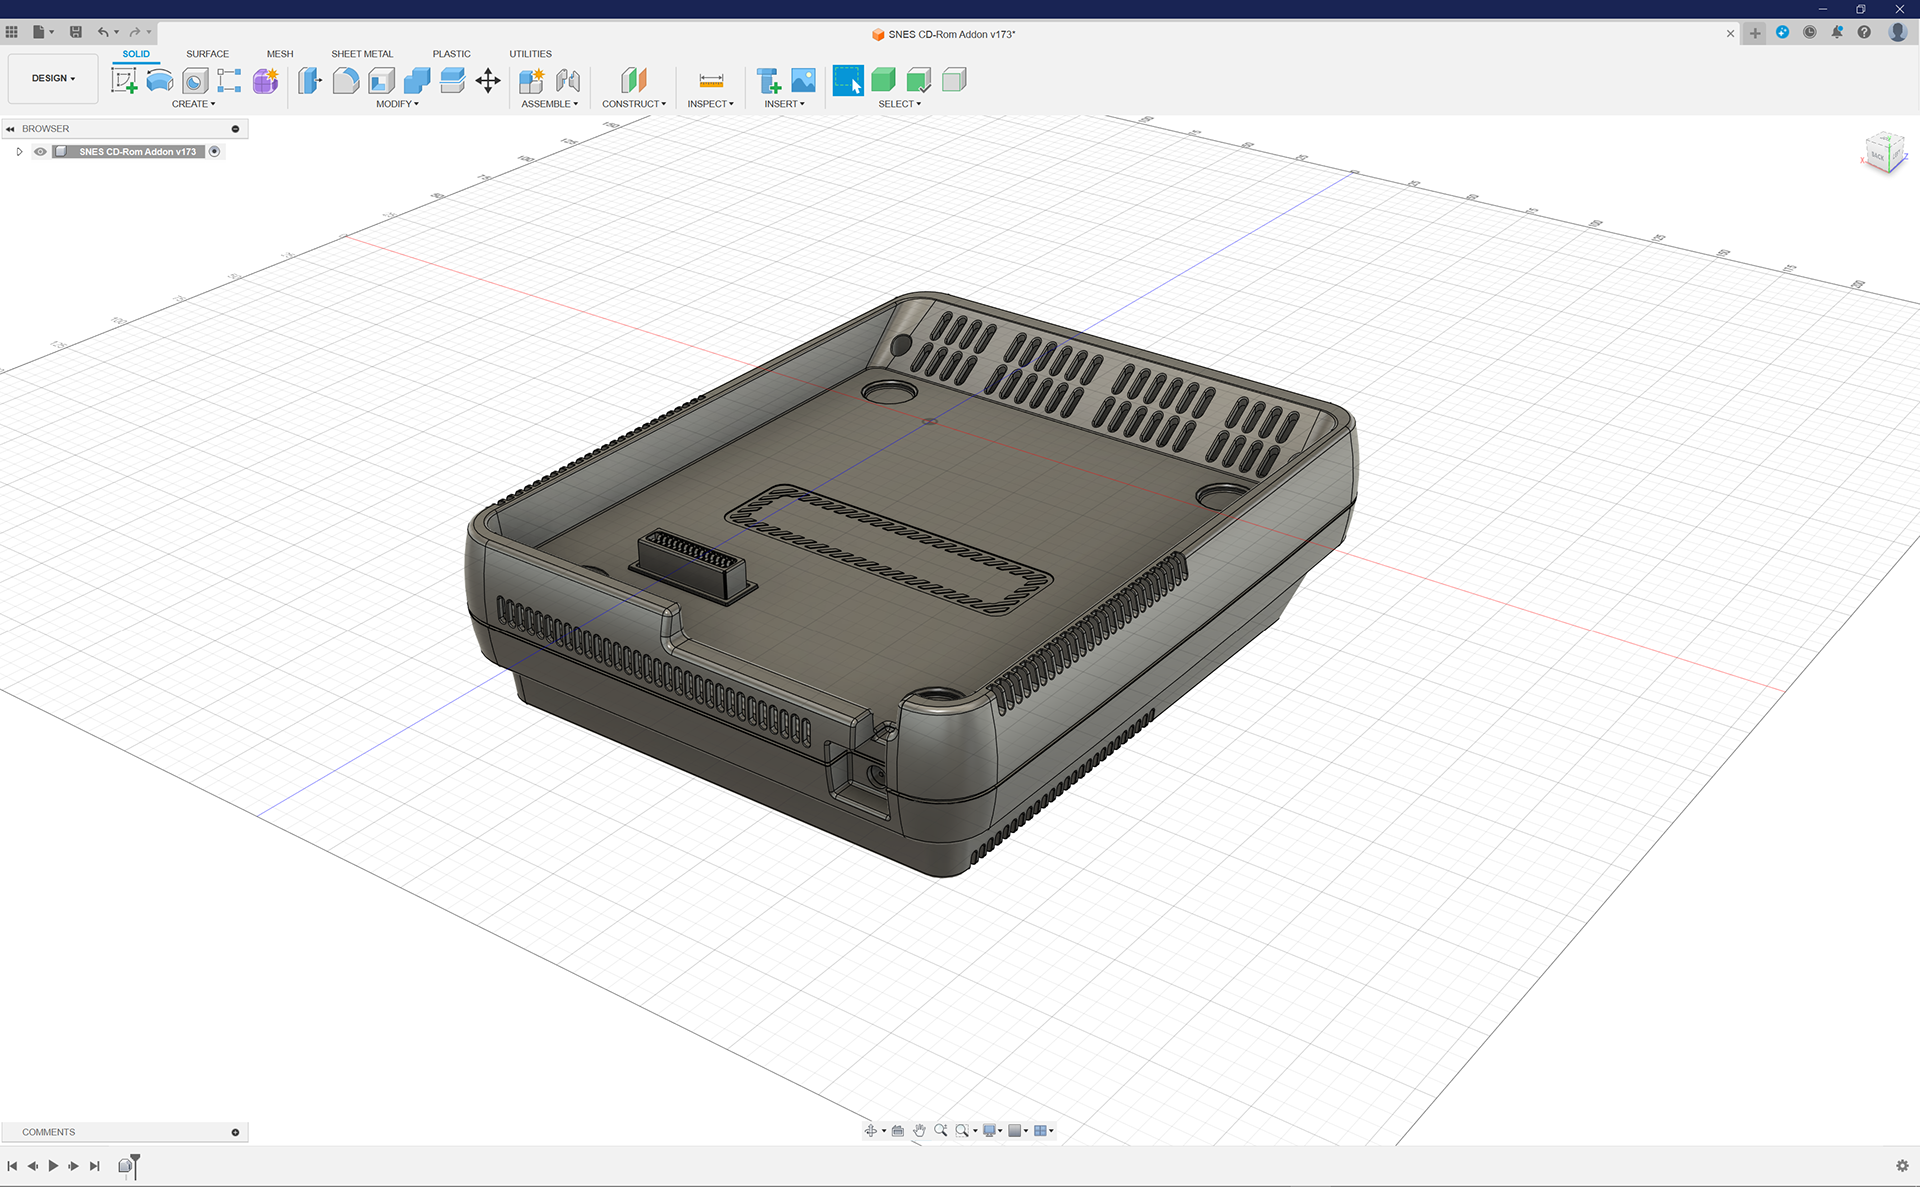
Task: Activate the Orbit tool
Action: point(871,1131)
